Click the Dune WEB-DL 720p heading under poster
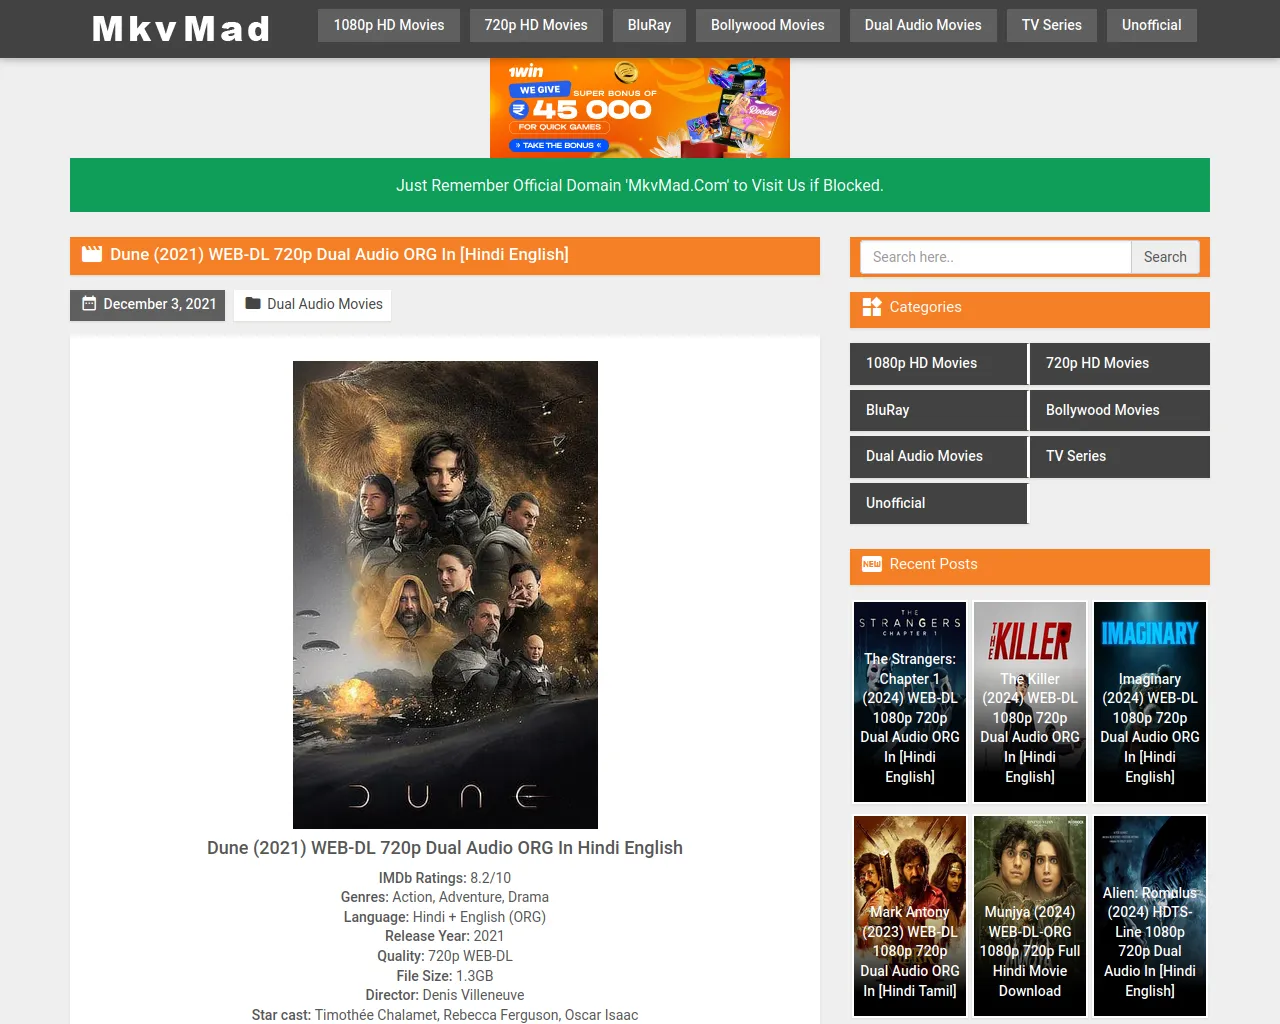 pos(445,848)
